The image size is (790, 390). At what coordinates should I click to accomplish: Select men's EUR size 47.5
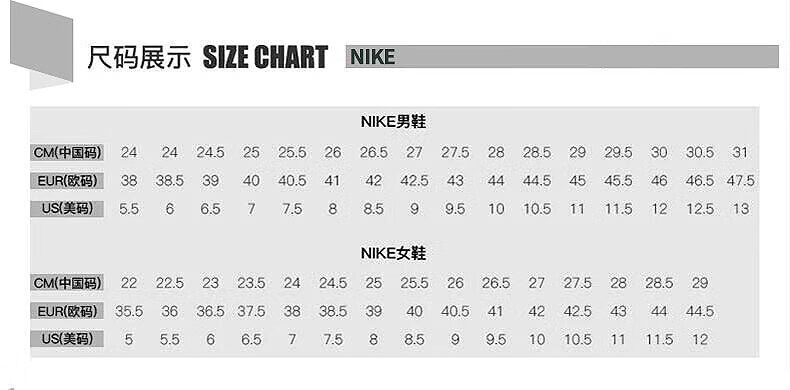pyautogui.click(x=741, y=181)
